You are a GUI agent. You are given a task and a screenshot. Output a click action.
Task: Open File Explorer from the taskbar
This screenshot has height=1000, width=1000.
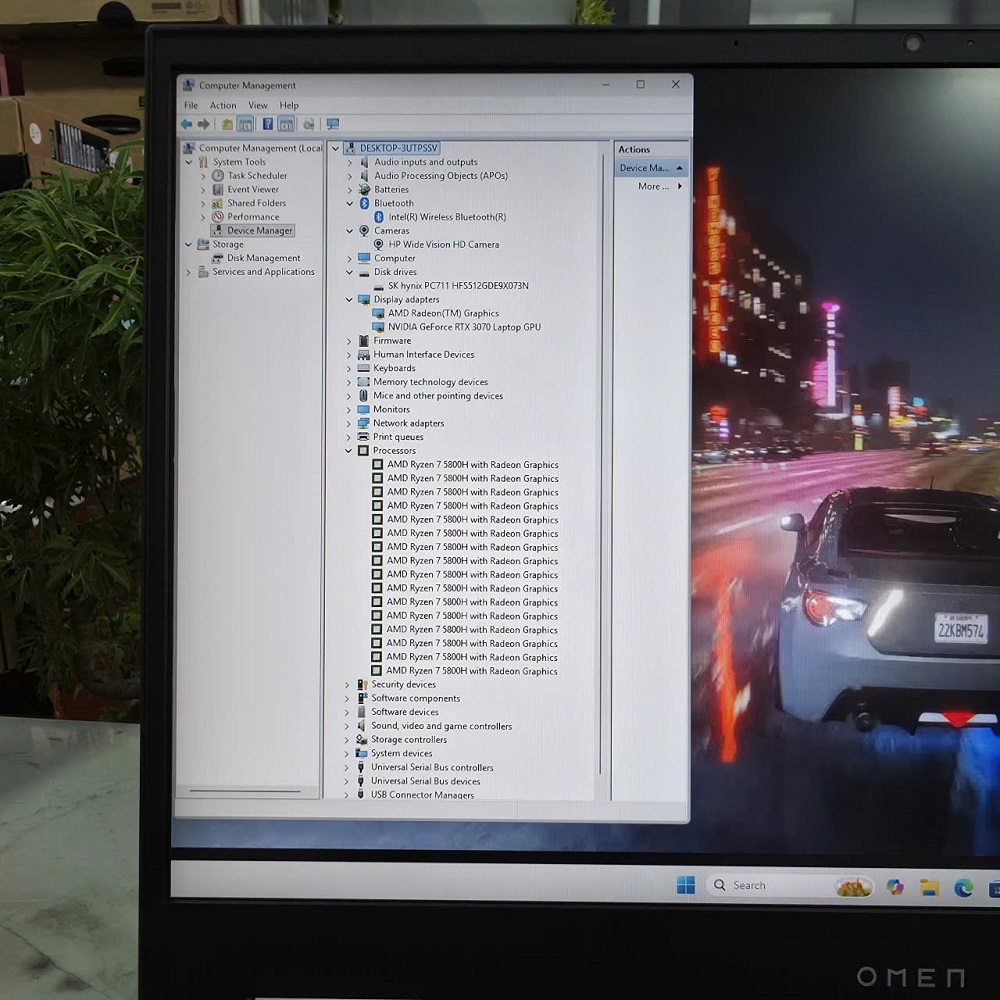tap(929, 887)
